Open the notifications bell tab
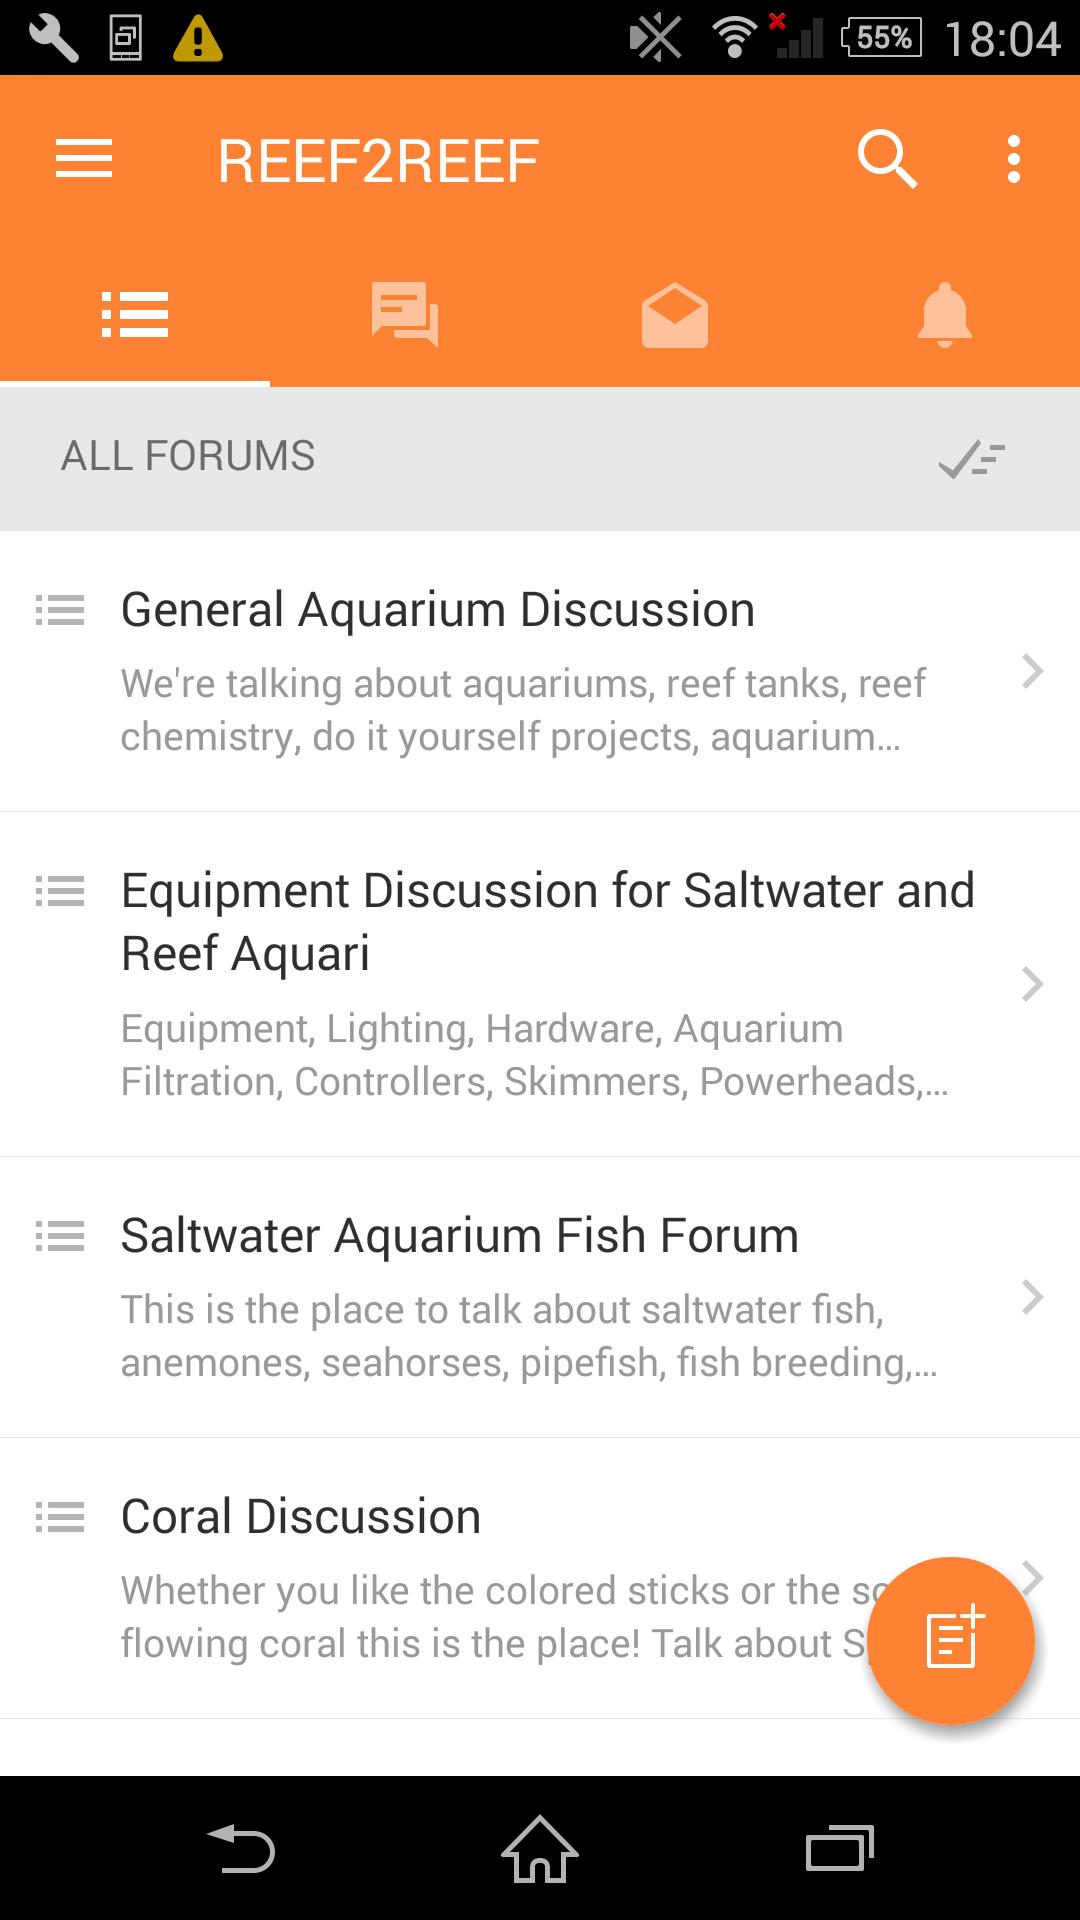 point(944,315)
